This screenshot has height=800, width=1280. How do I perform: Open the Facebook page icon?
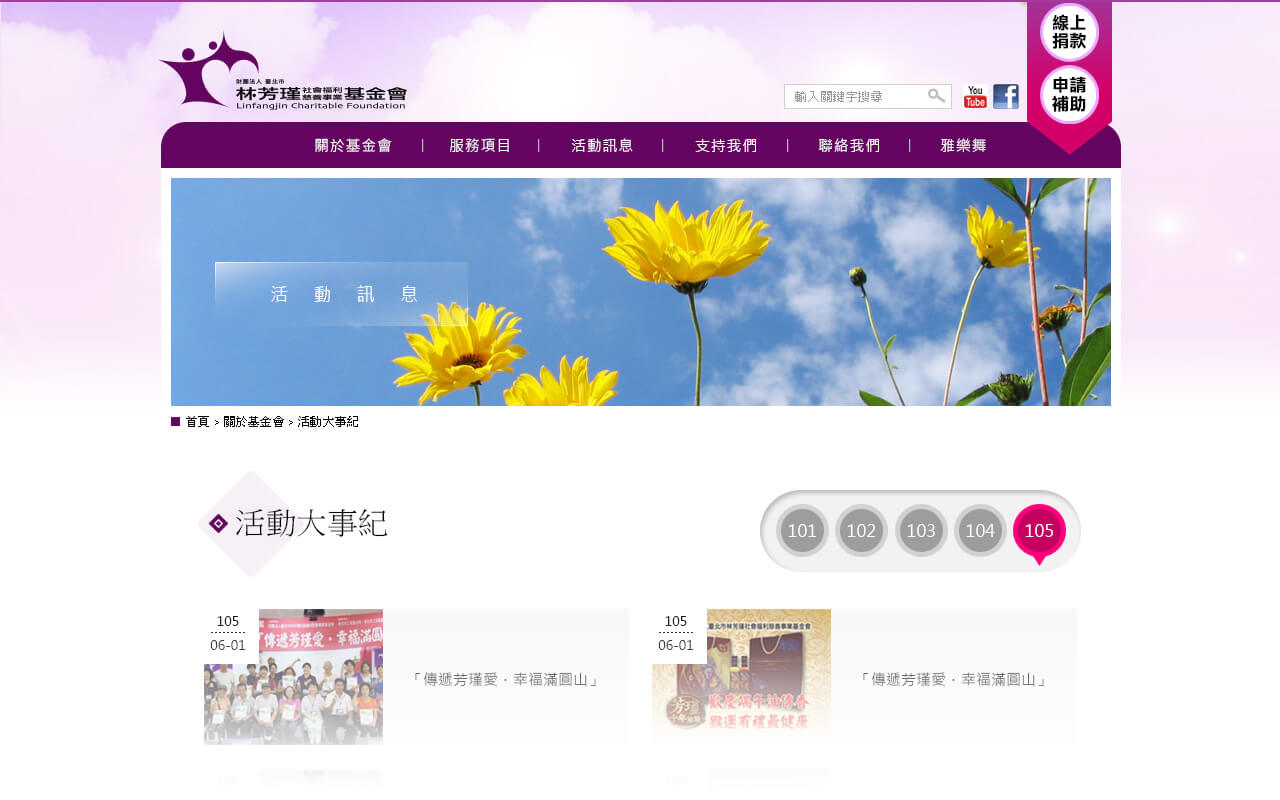[x=1006, y=97]
